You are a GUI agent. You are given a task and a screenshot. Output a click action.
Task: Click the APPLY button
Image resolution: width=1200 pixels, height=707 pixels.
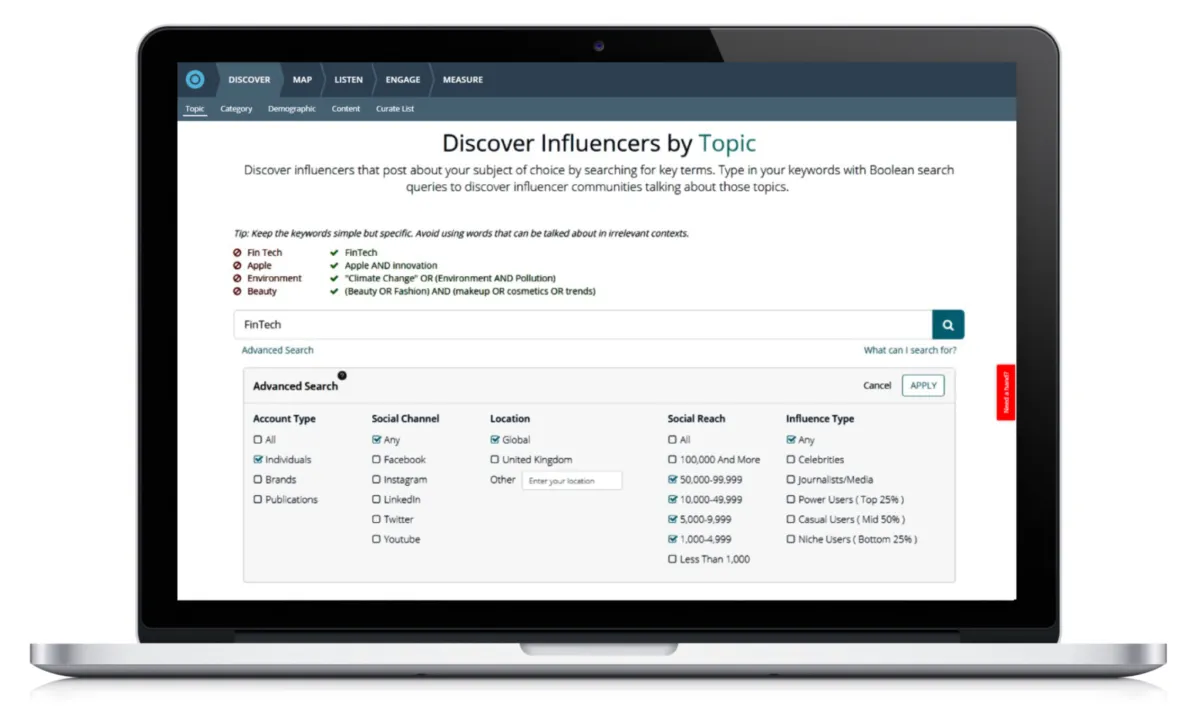(923, 386)
